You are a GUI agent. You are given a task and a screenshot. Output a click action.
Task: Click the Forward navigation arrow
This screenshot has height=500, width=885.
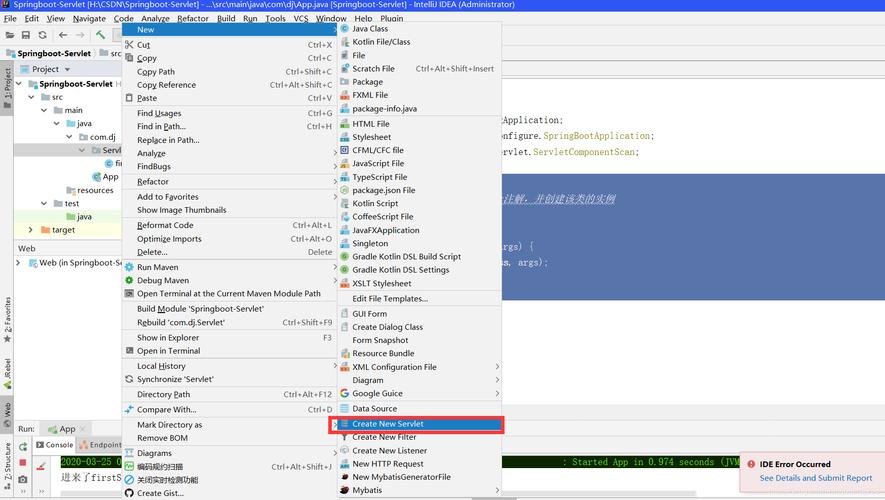click(x=80, y=35)
